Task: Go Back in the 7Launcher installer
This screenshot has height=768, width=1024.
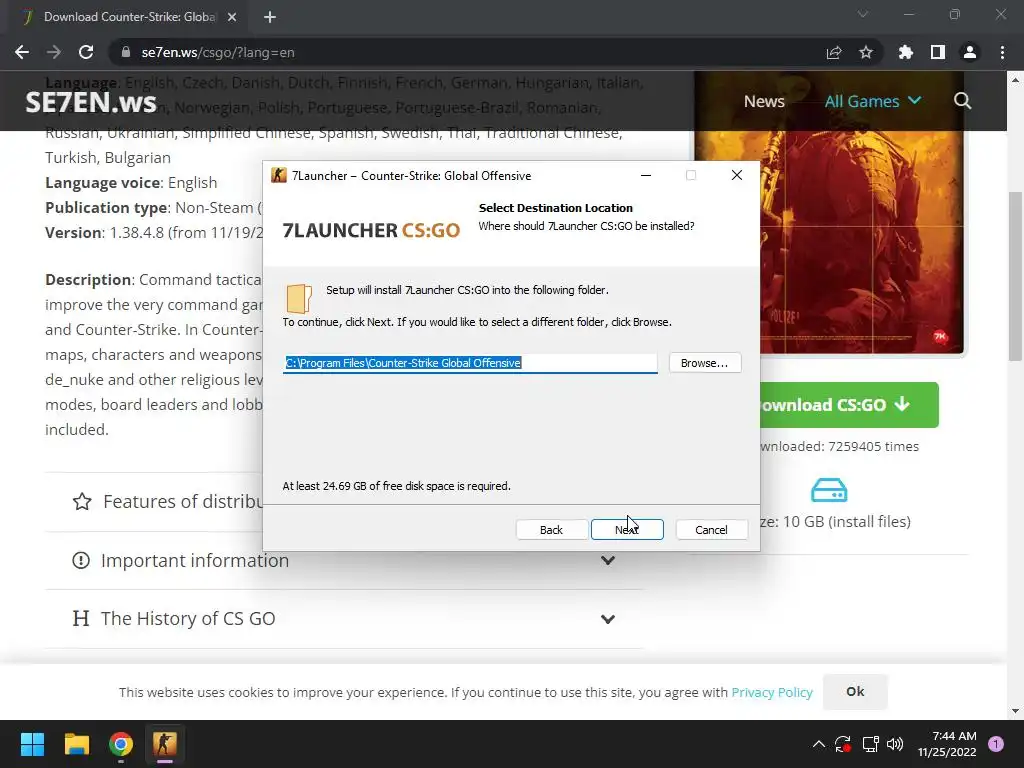Action: (551, 530)
